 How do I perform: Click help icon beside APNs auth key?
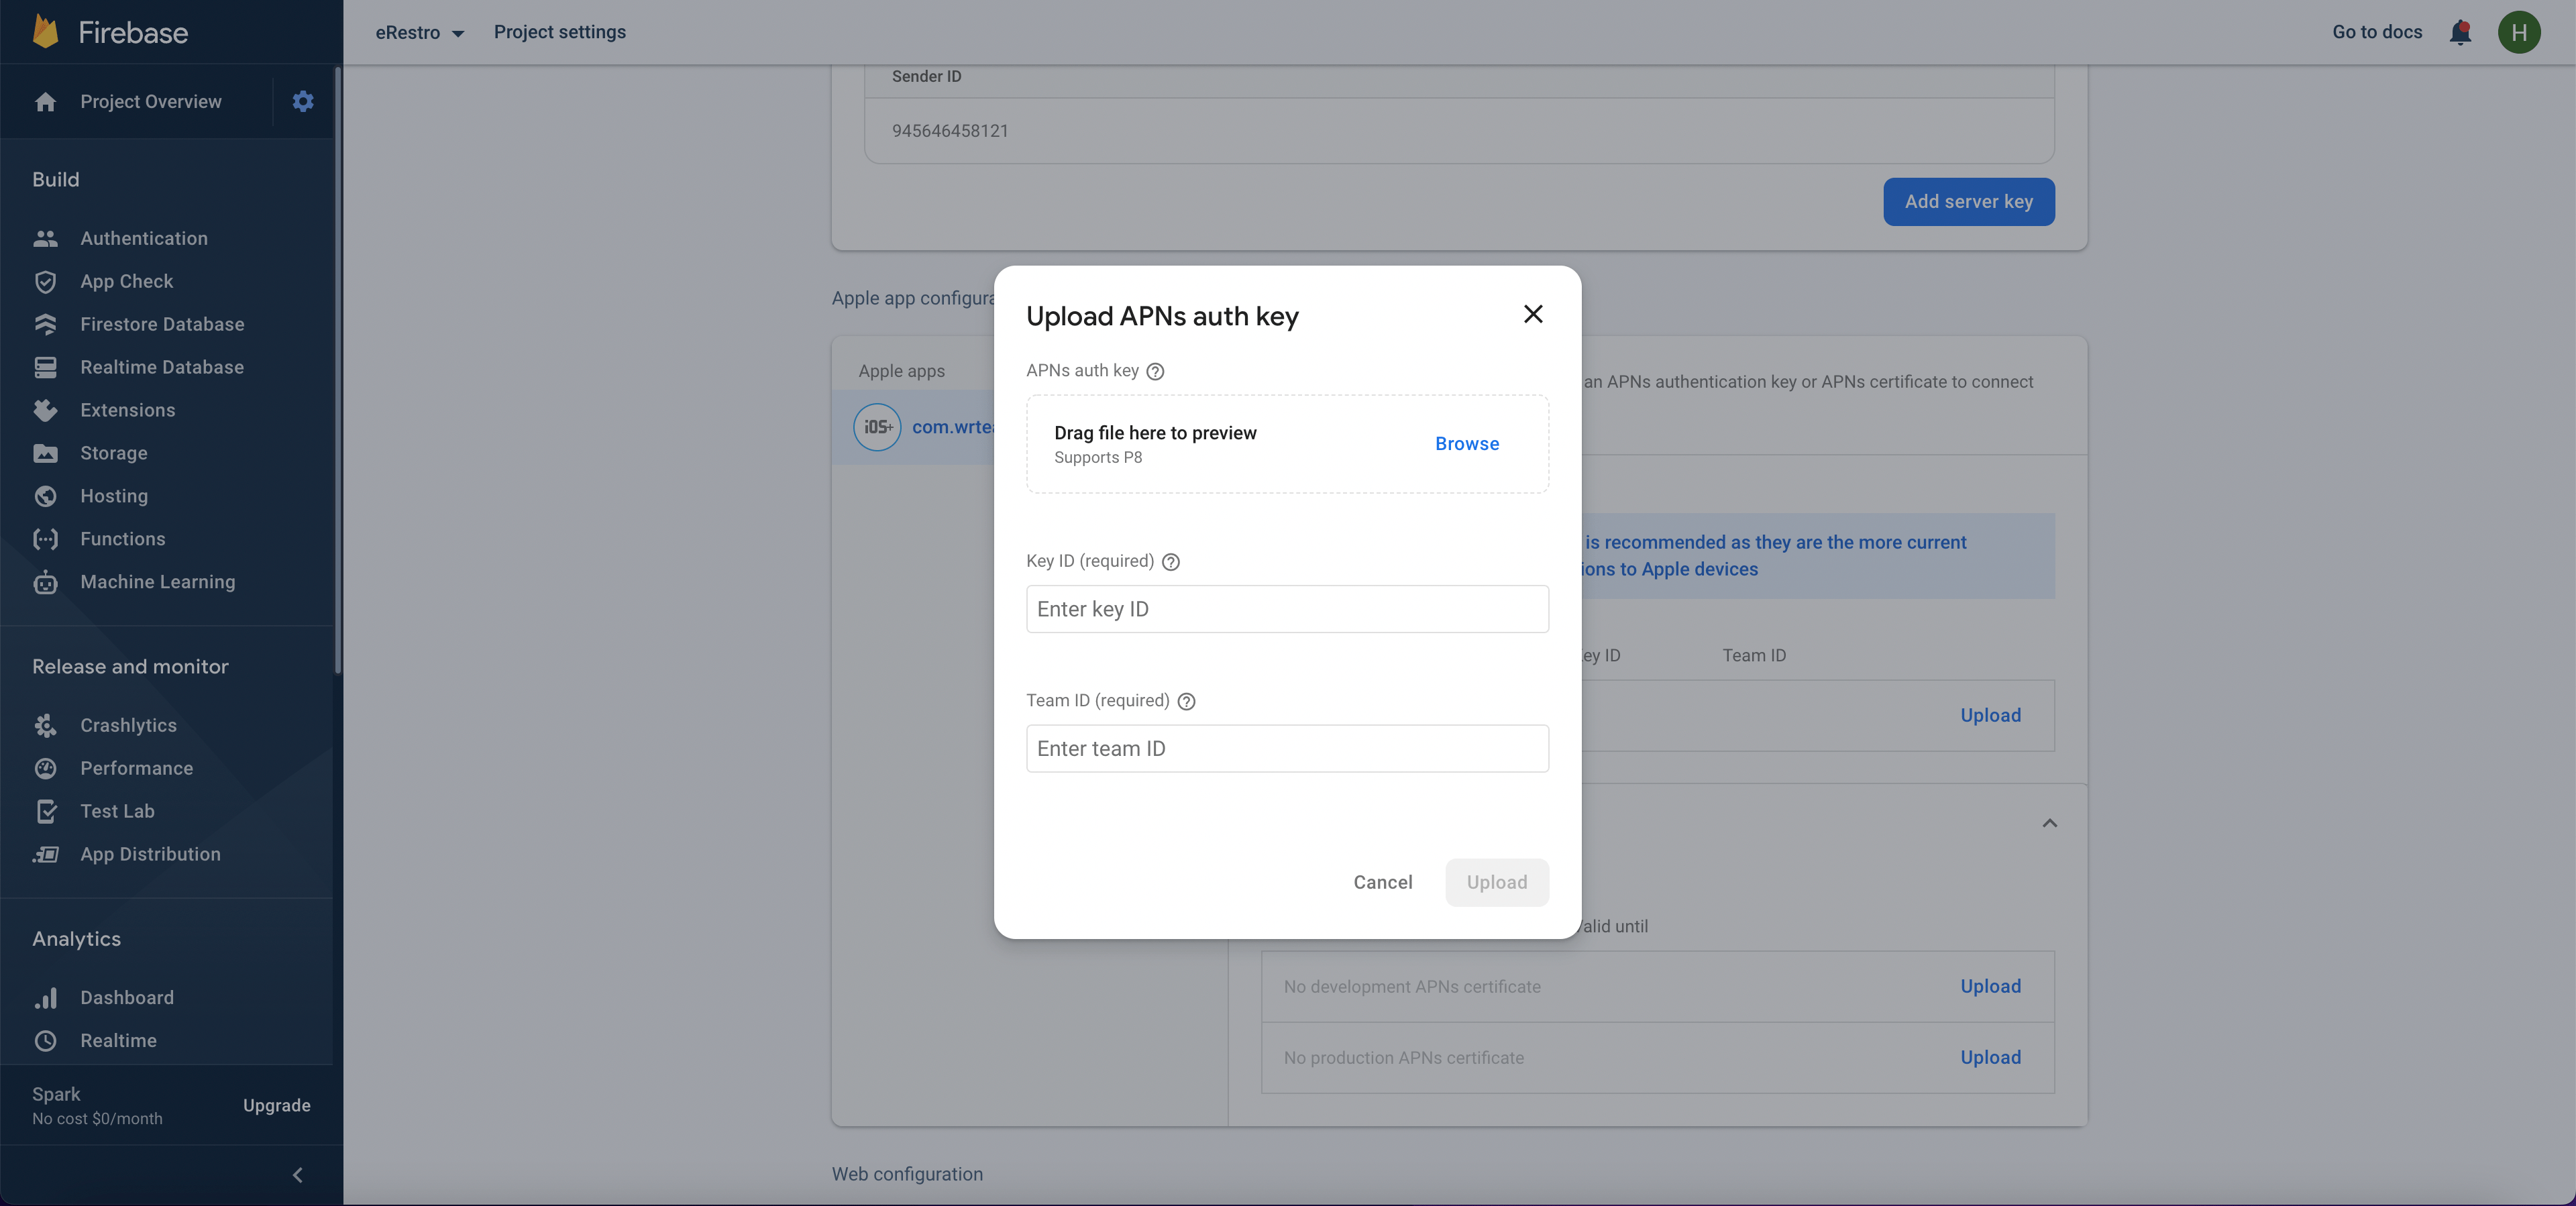point(1155,371)
